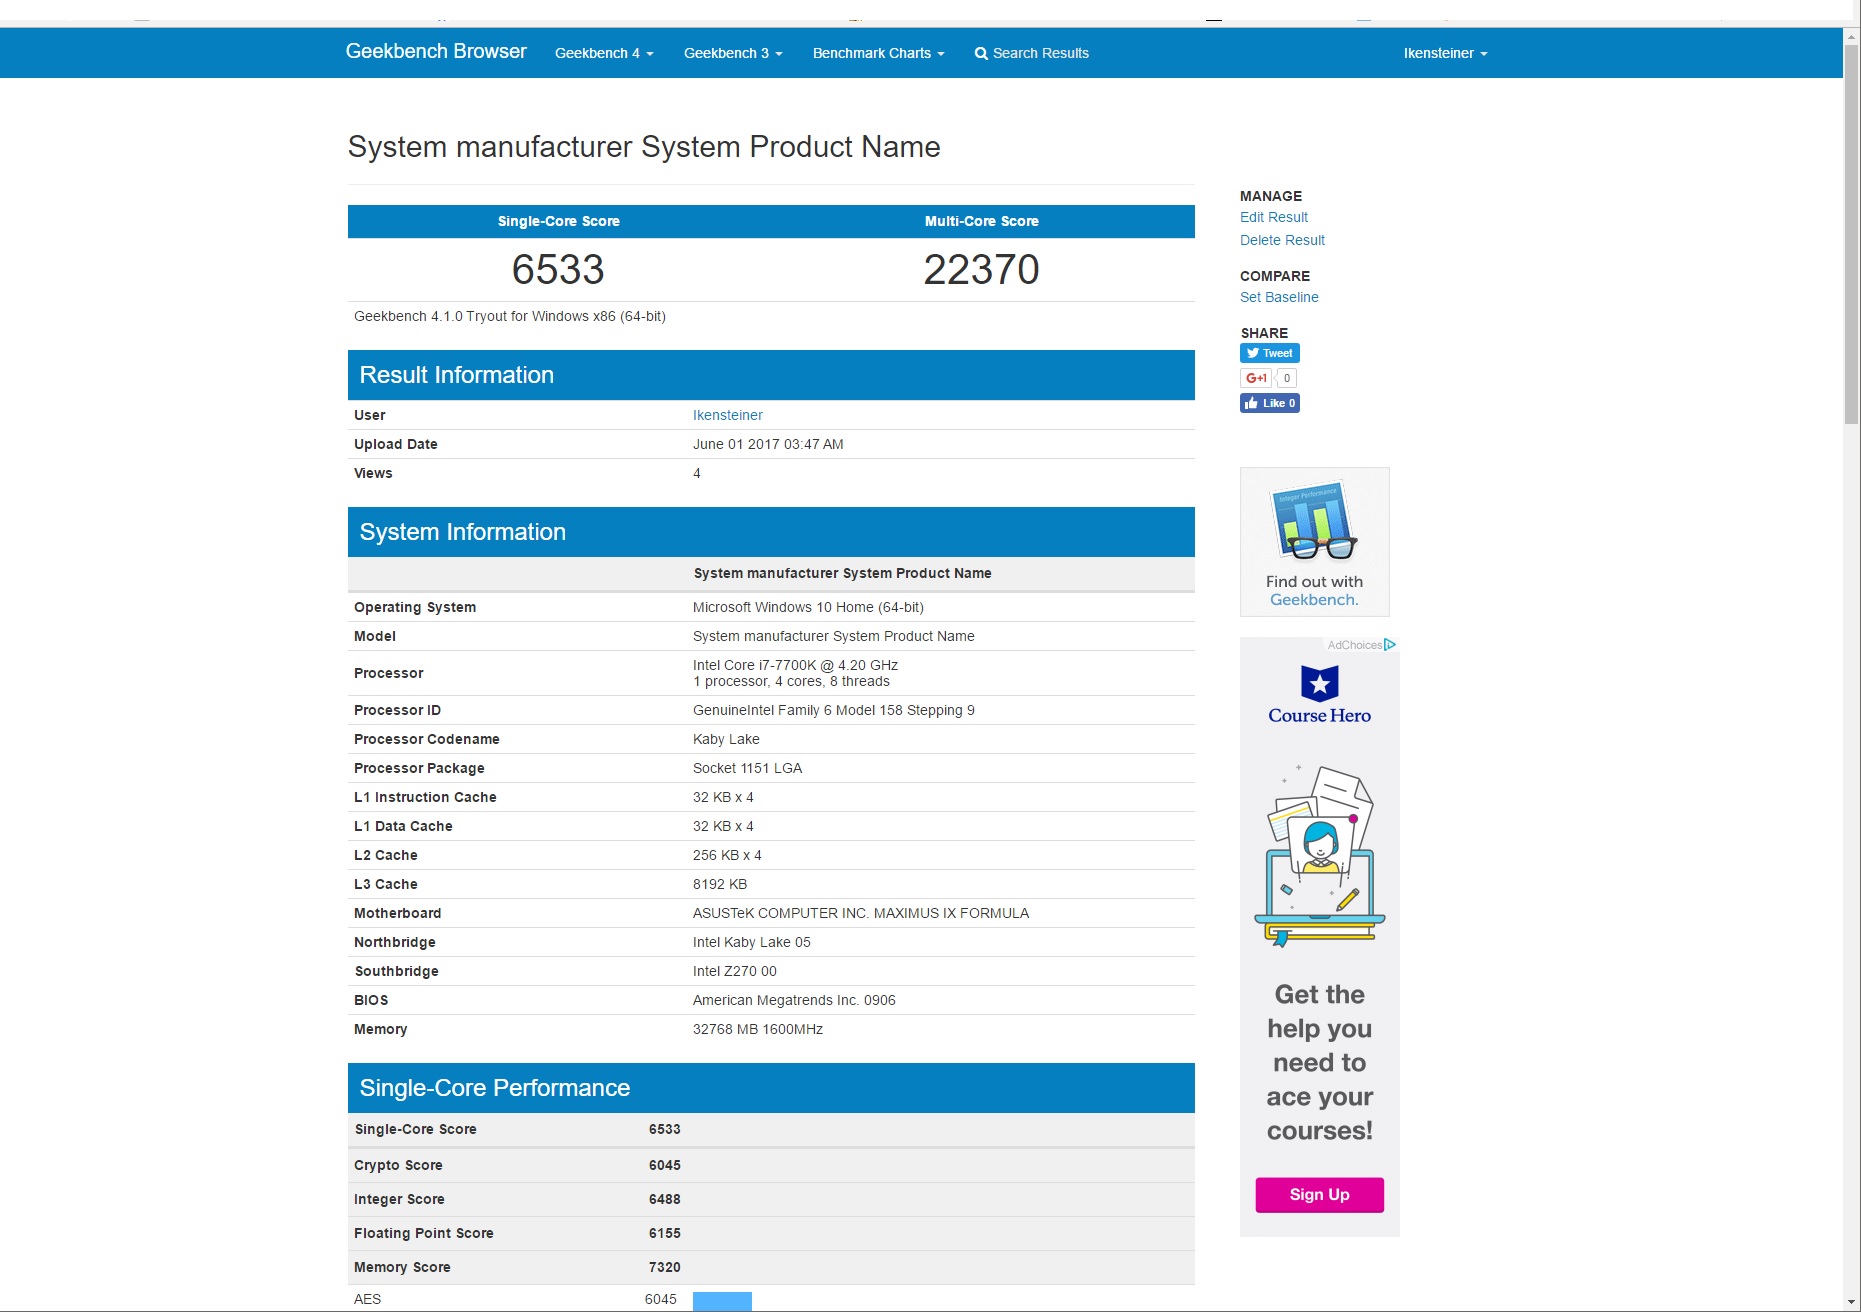1861x1312 pixels.
Task: Click the Google +1 share button
Action: coord(1256,378)
